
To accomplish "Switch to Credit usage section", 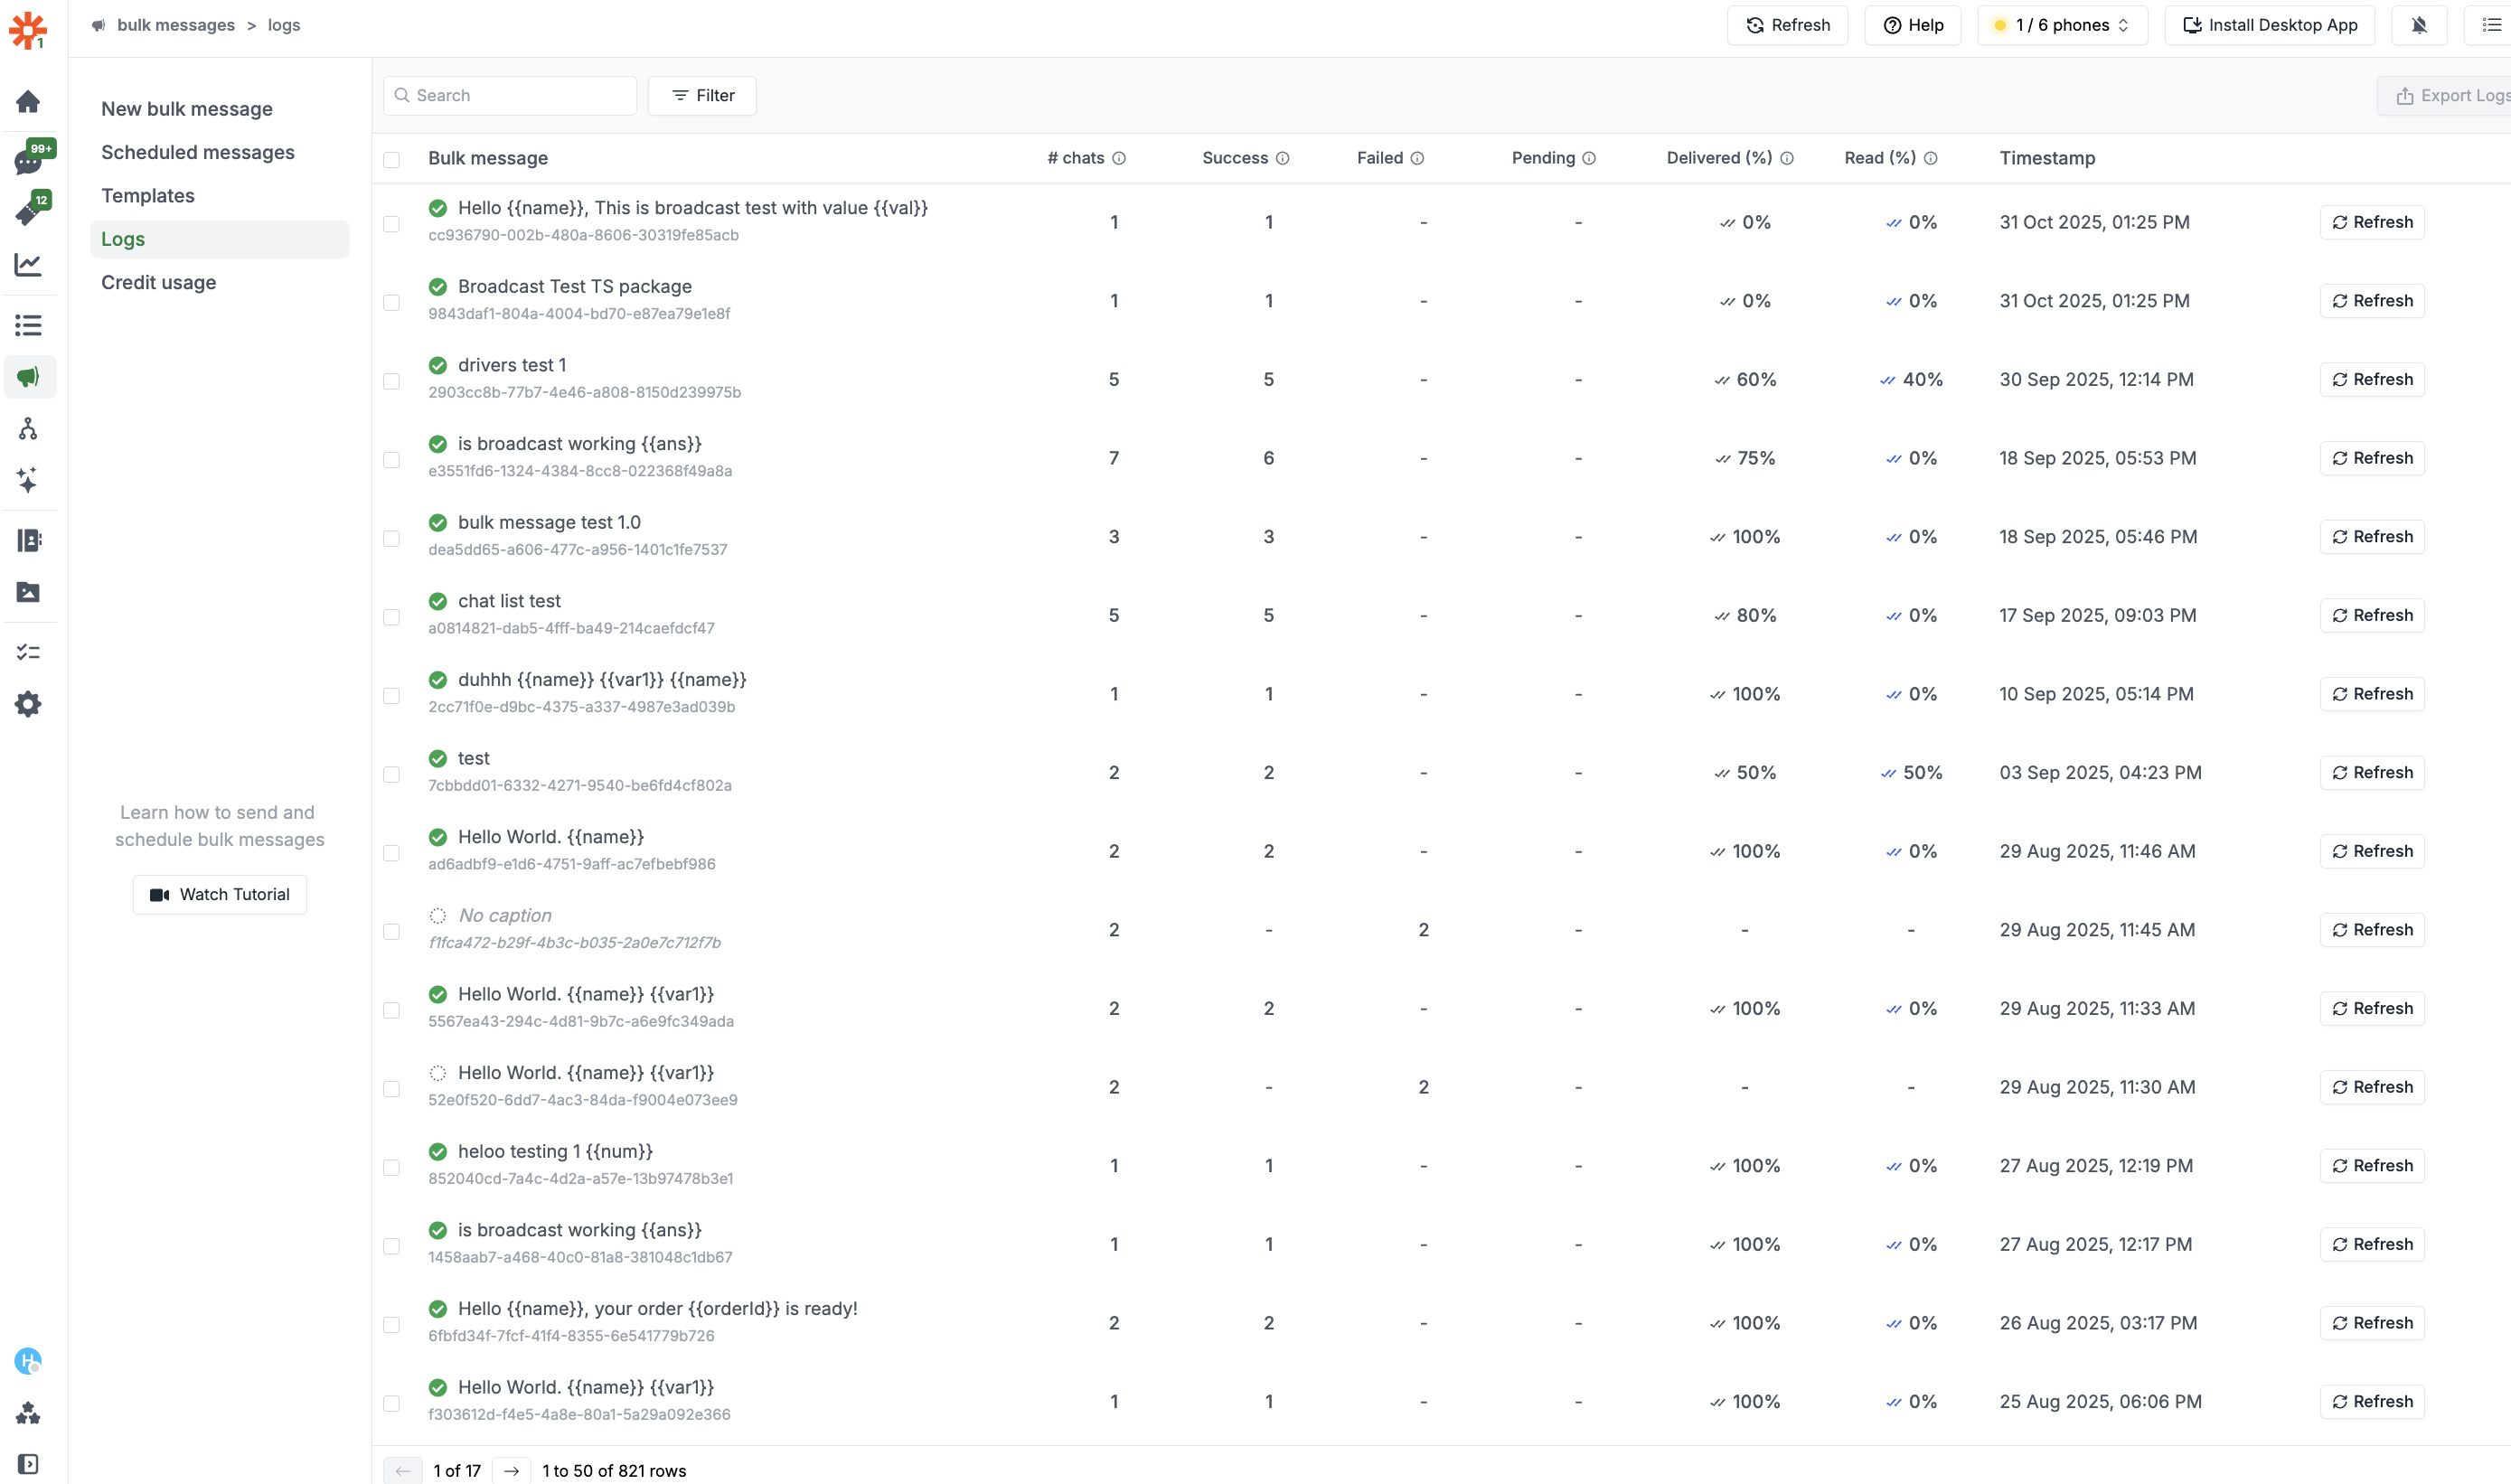I will click(158, 282).
